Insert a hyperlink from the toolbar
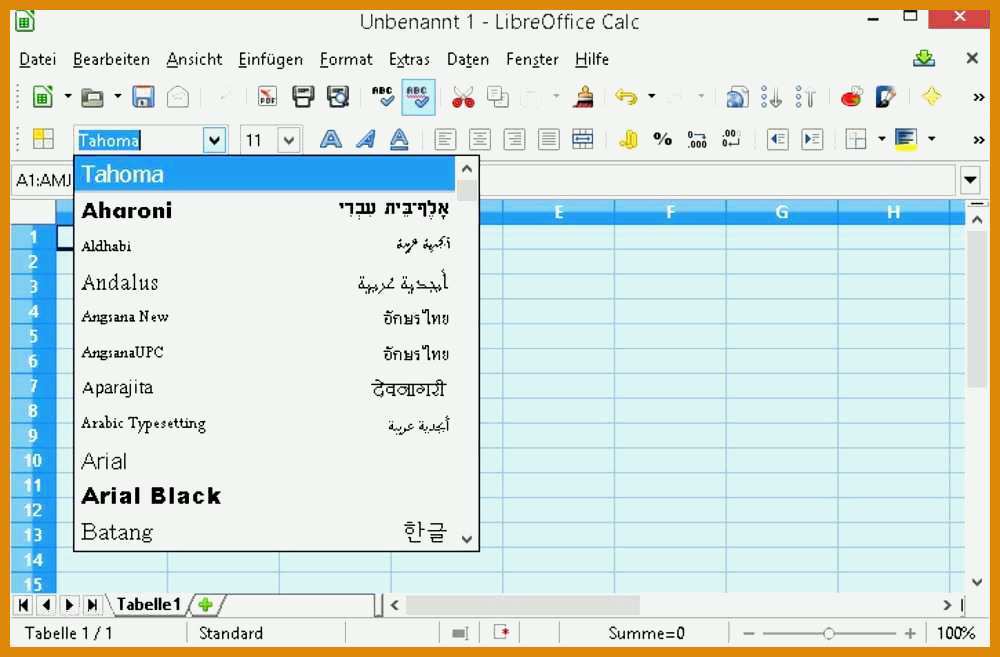The width and height of the screenshot is (1000, 657). point(737,97)
